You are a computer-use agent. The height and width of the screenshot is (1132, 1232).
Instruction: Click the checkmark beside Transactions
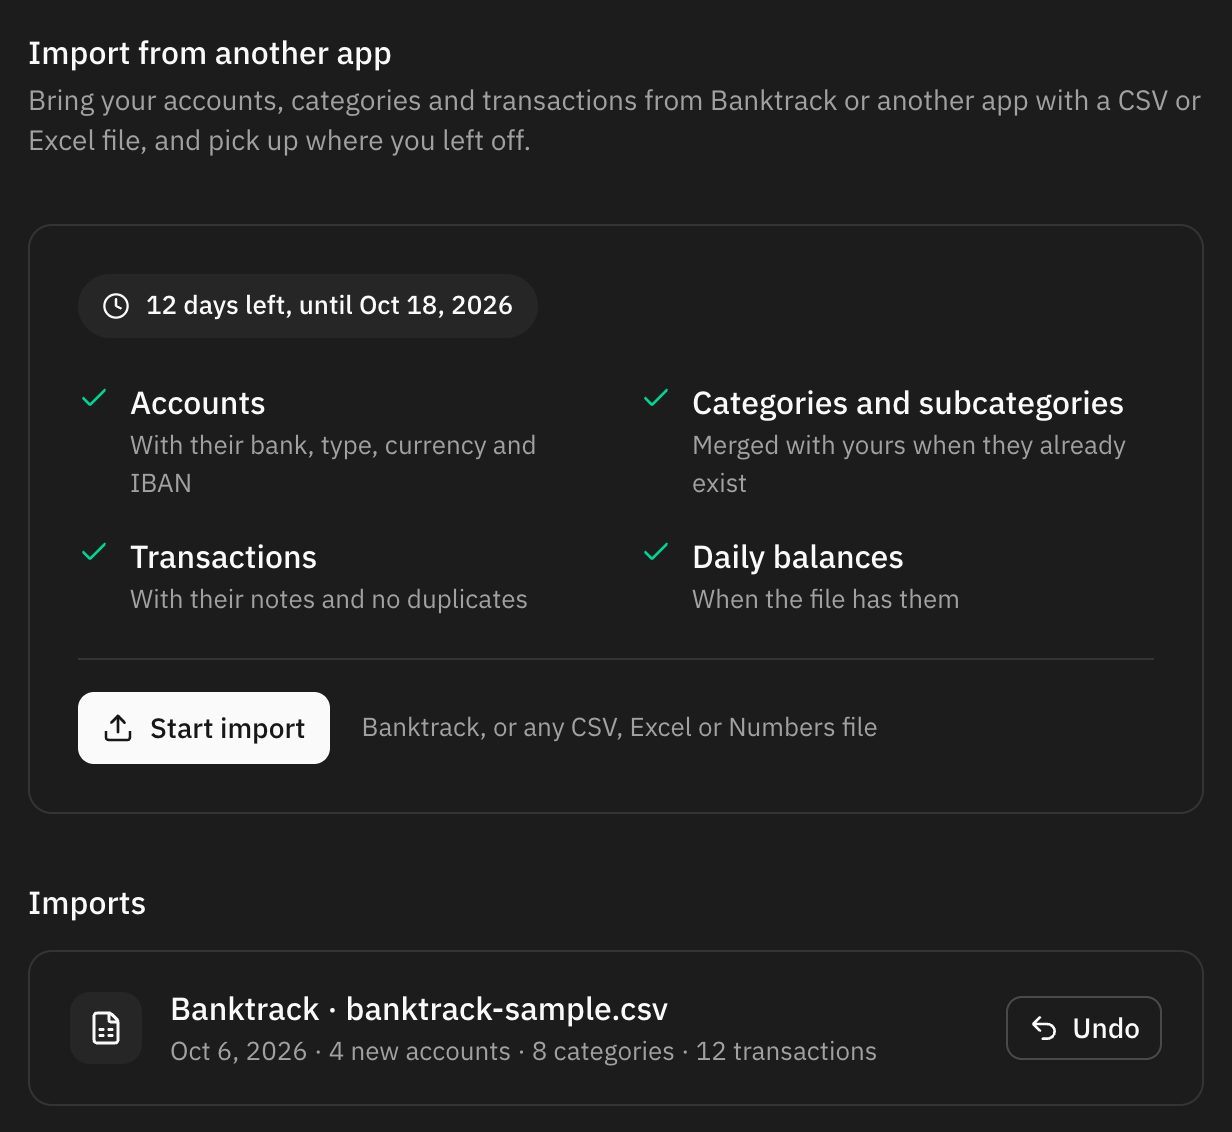[x=94, y=552]
